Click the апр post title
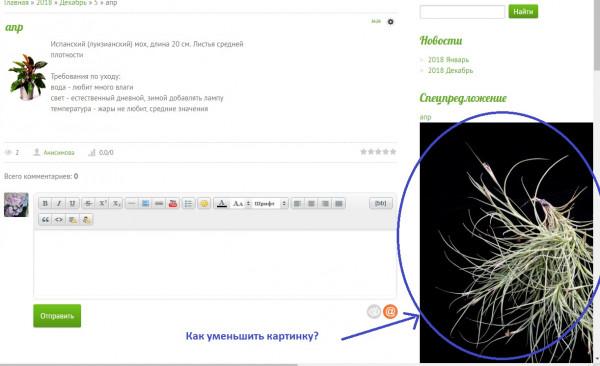600x366 pixels. [x=14, y=28]
